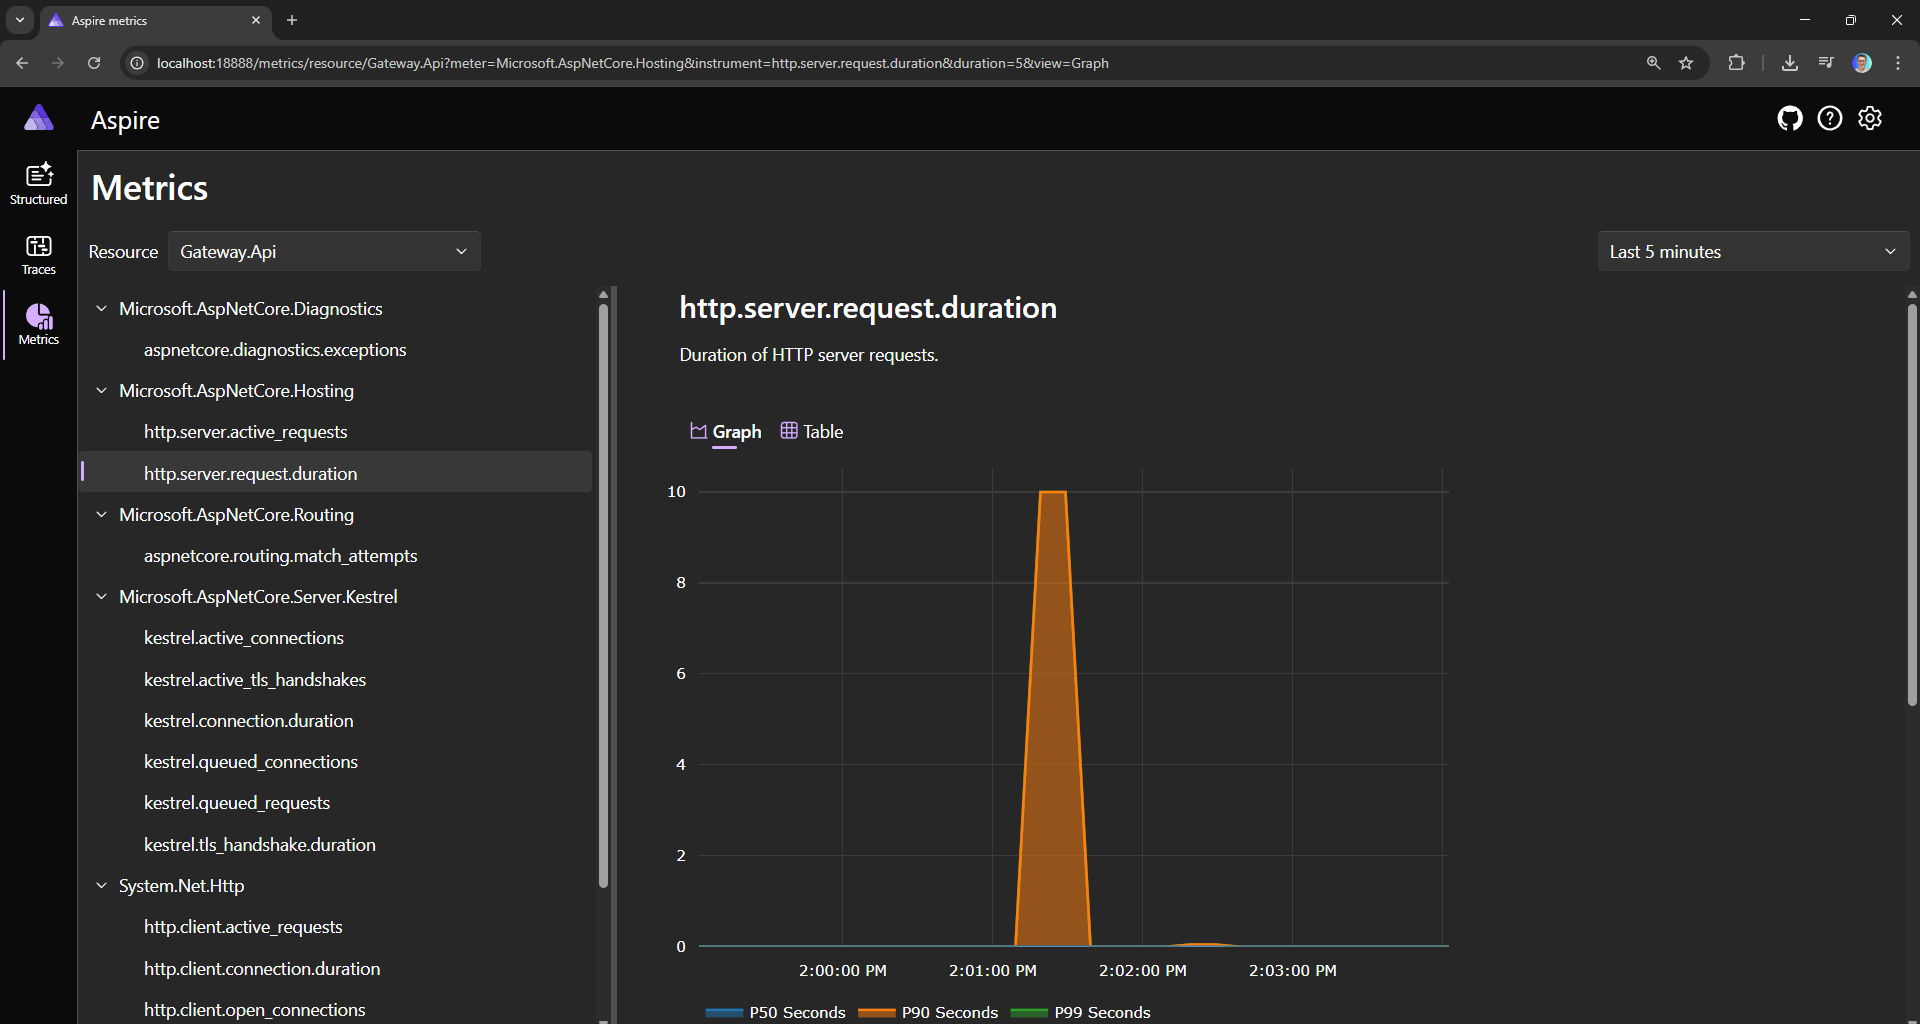Reload the page in browser

coord(94,63)
